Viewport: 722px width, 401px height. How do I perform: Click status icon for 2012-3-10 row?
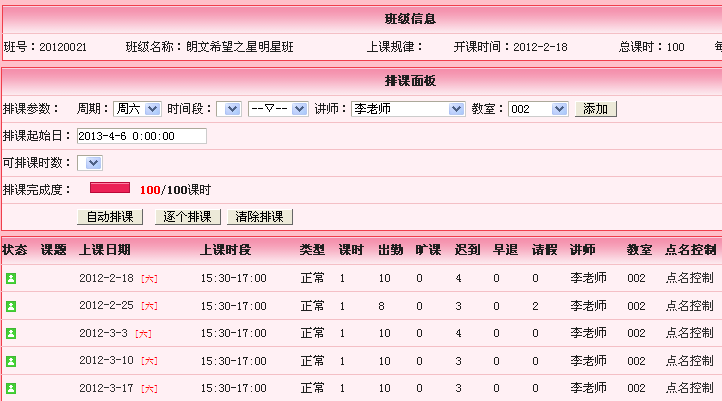coord(11,361)
